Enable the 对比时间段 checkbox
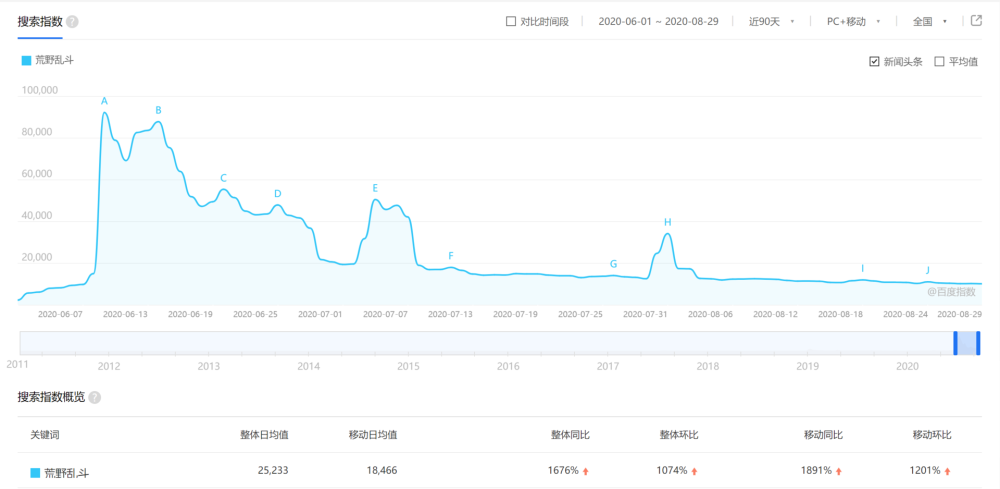The image size is (1000, 489). tap(510, 21)
